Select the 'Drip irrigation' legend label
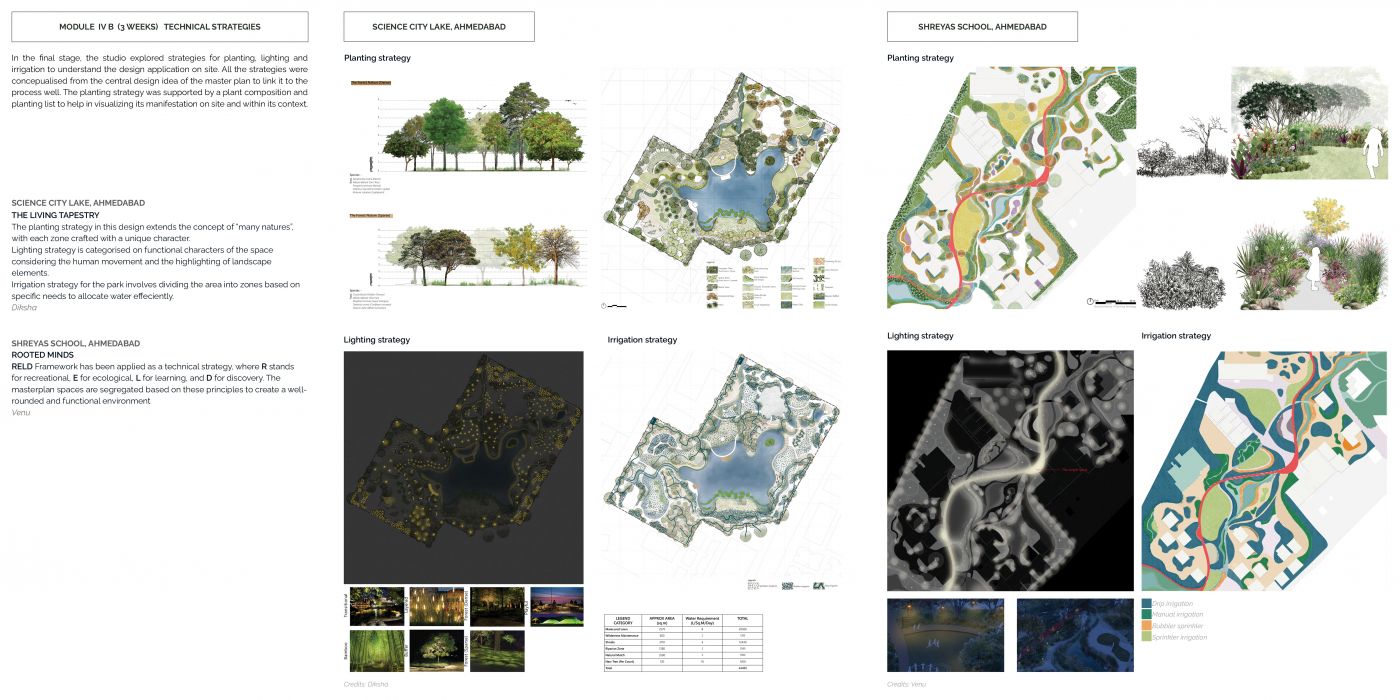The width and height of the screenshot is (1400, 700). pos(1174,603)
